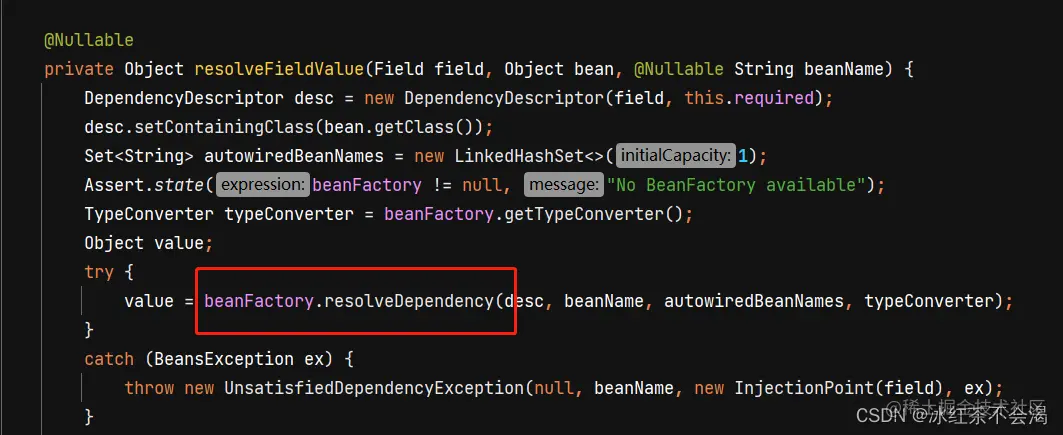Viewport: 1063px width, 435px height.
Task: Click the @Nullable annotation above resolveFieldValue
Action: pos(89,40)
